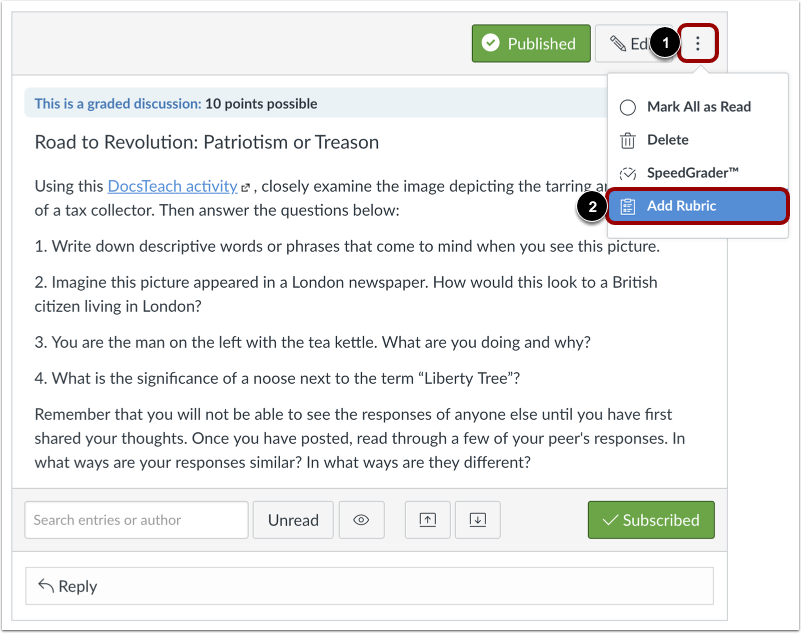The width and height of the screenshot is (801, 633).
Task: Expand replies with the down-arrow icon
Action: point(478,520)
